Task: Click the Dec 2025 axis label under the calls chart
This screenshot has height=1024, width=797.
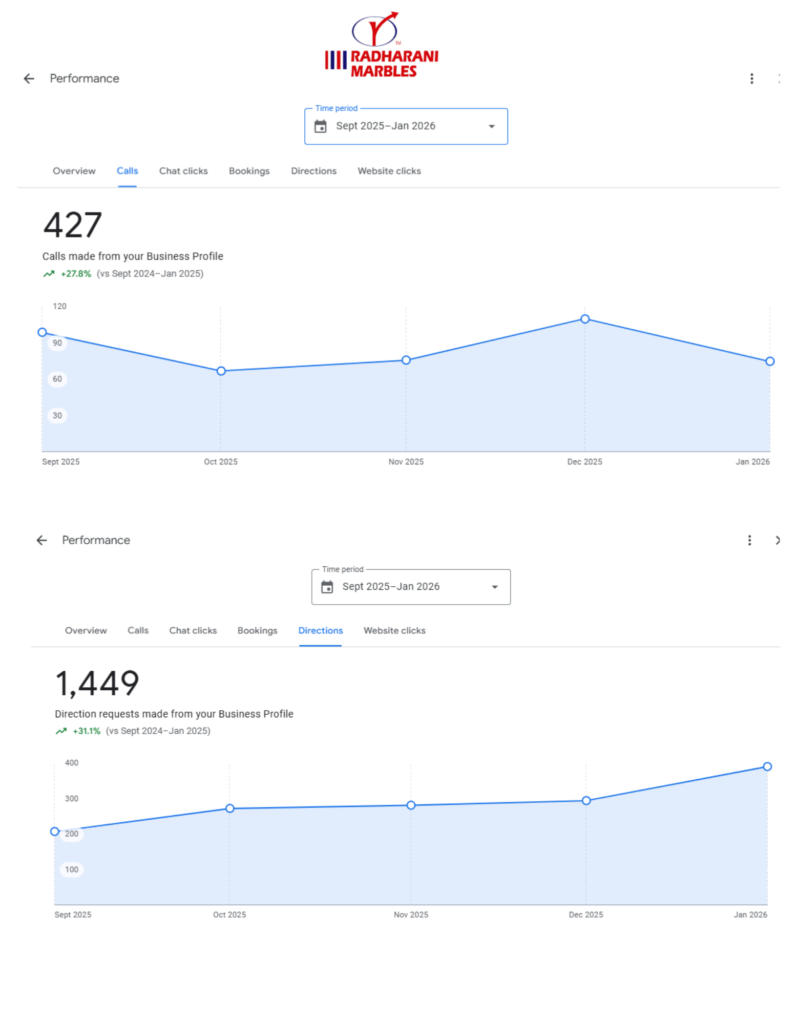Action: point(585,462)
